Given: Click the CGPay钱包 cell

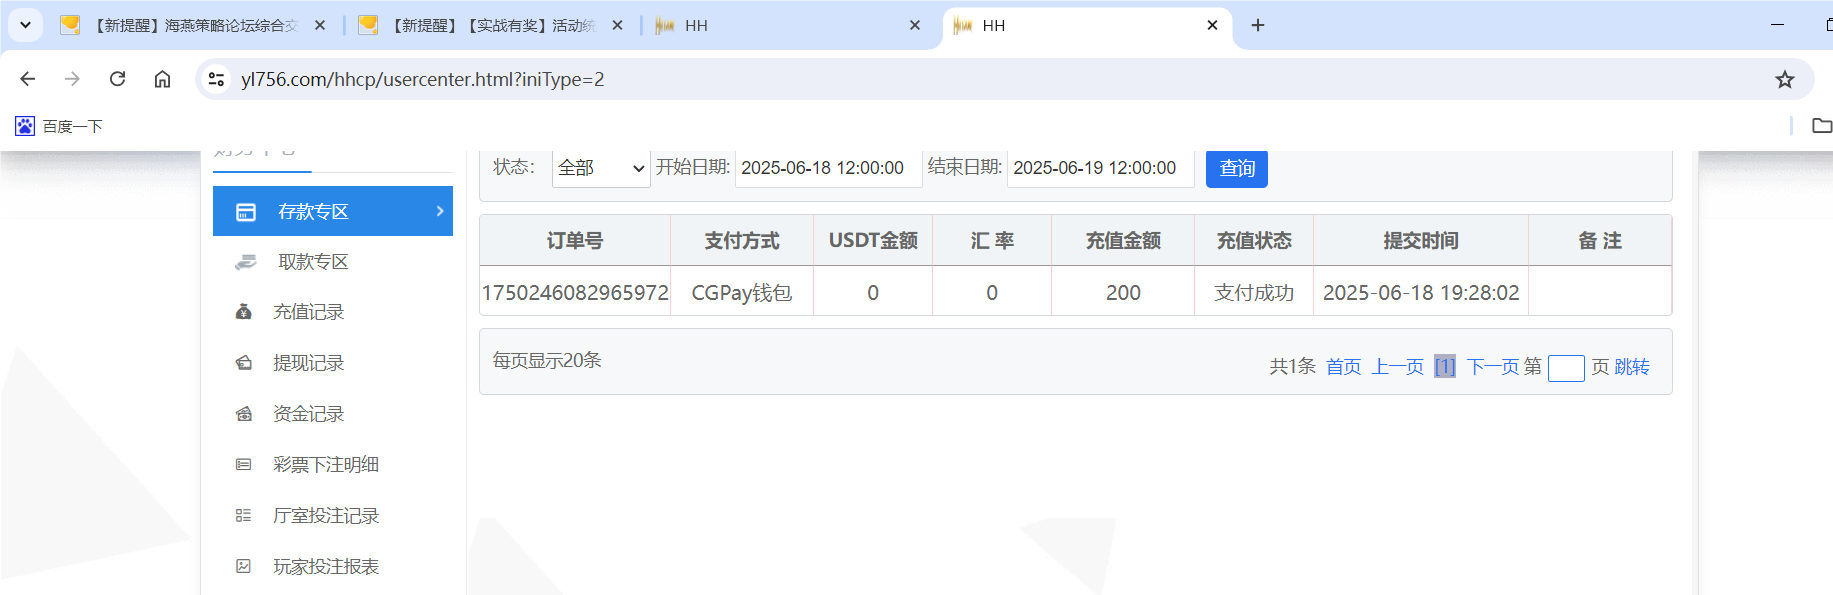Looking at the screenshot, I should [742, 293].
